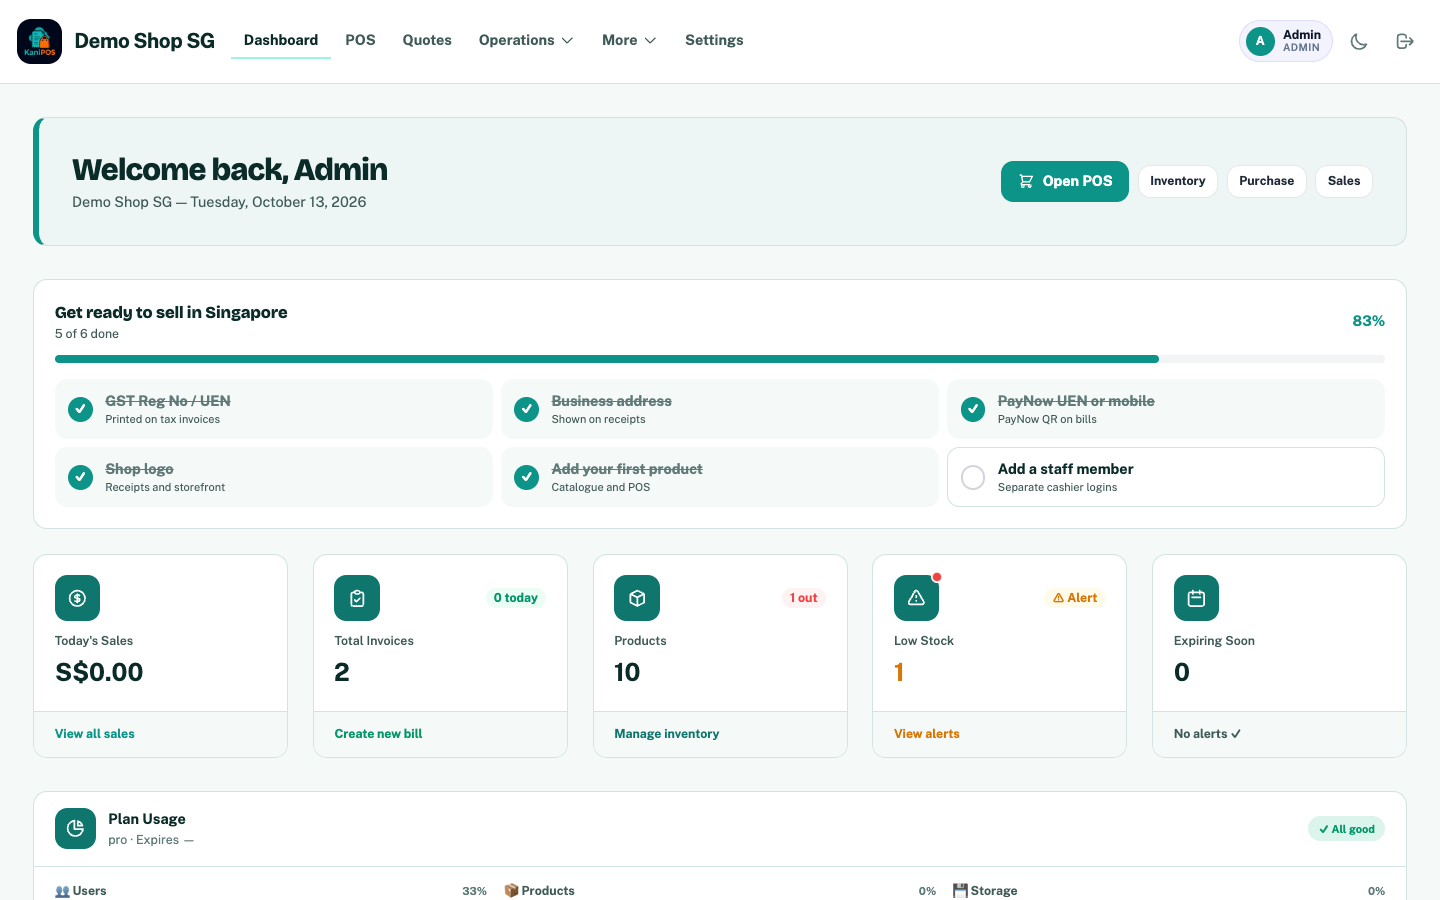Check the Add a staff member circle
The height and width of the screenshot is (900, 1440).
pyautogui.click(x=973, y=477)
